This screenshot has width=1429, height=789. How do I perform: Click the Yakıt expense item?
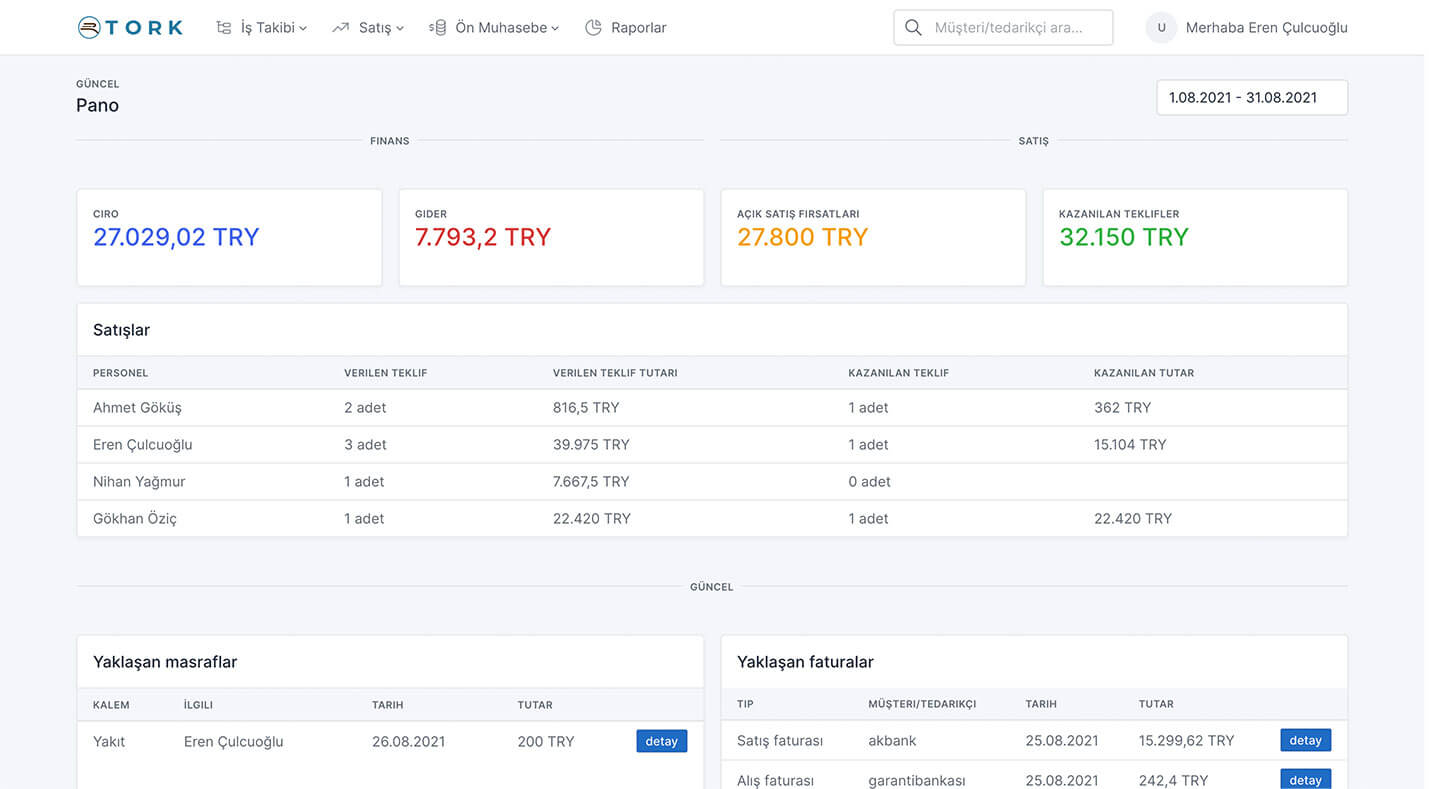point(109,742)
